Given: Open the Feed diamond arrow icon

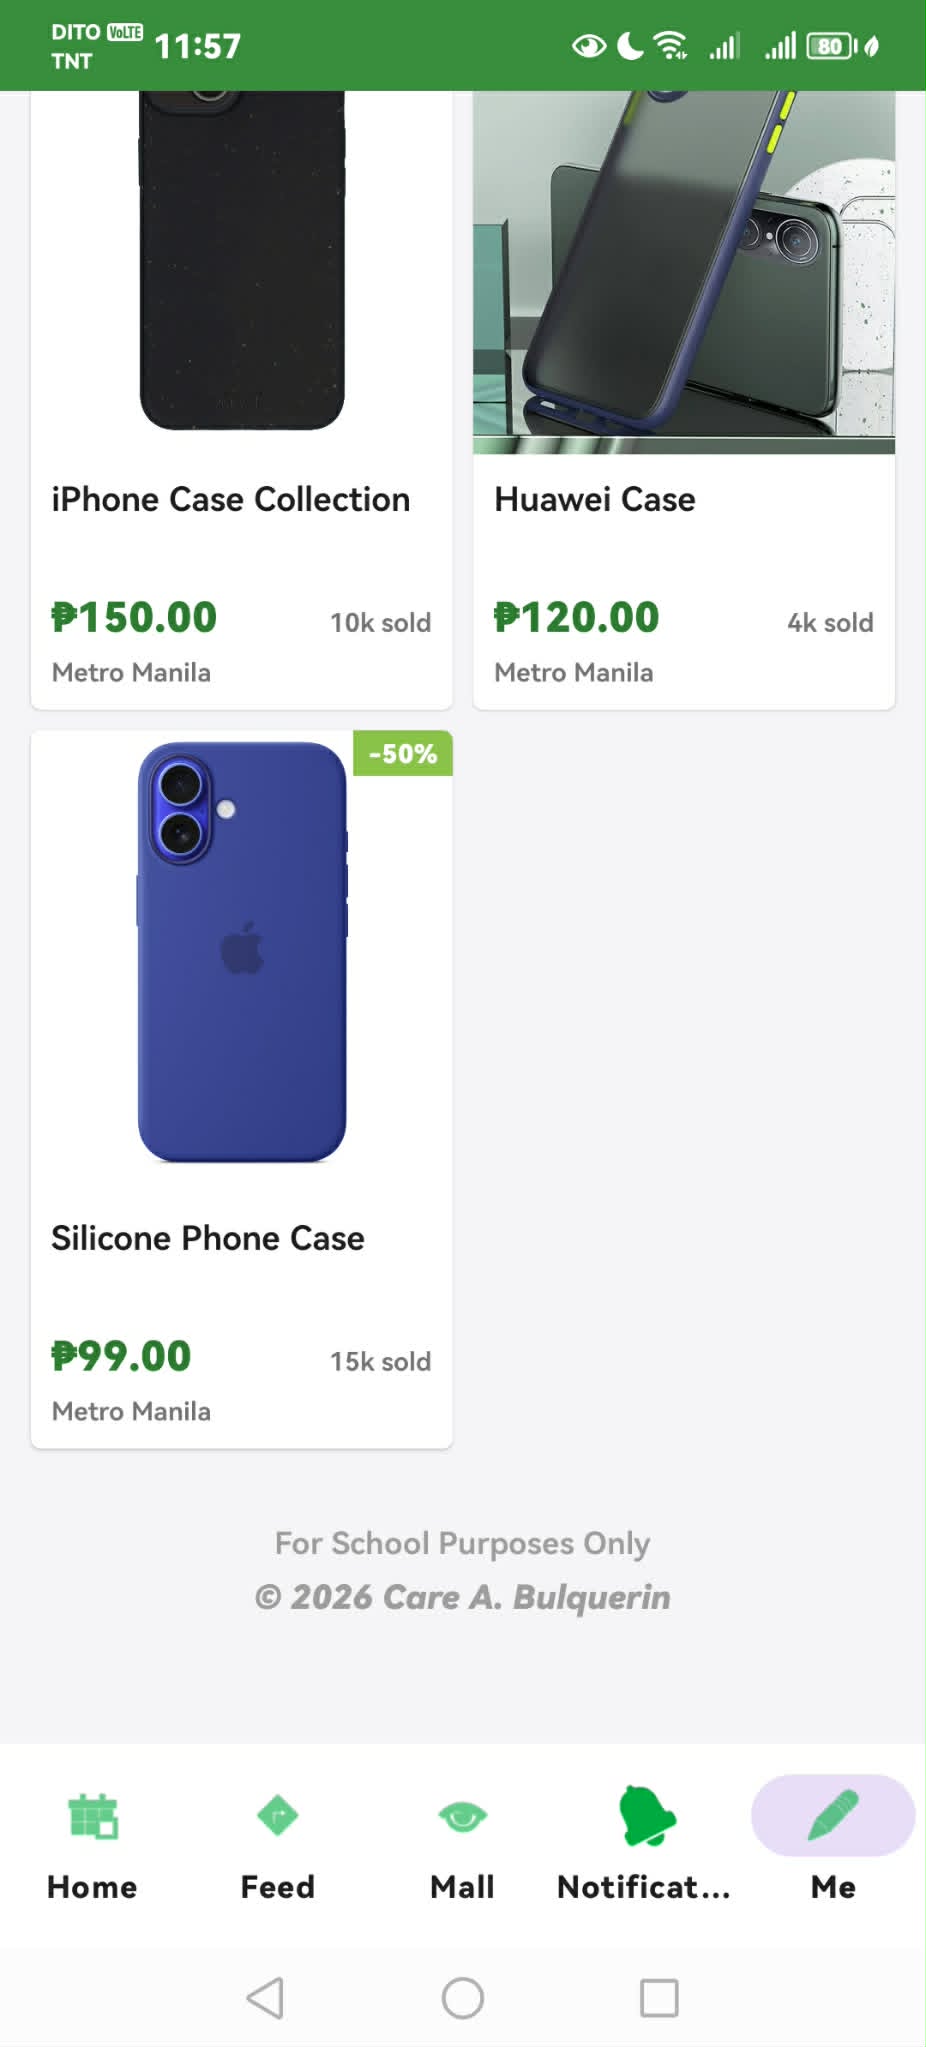Looking at the screenshot, I should click(x=277, y=1815).
